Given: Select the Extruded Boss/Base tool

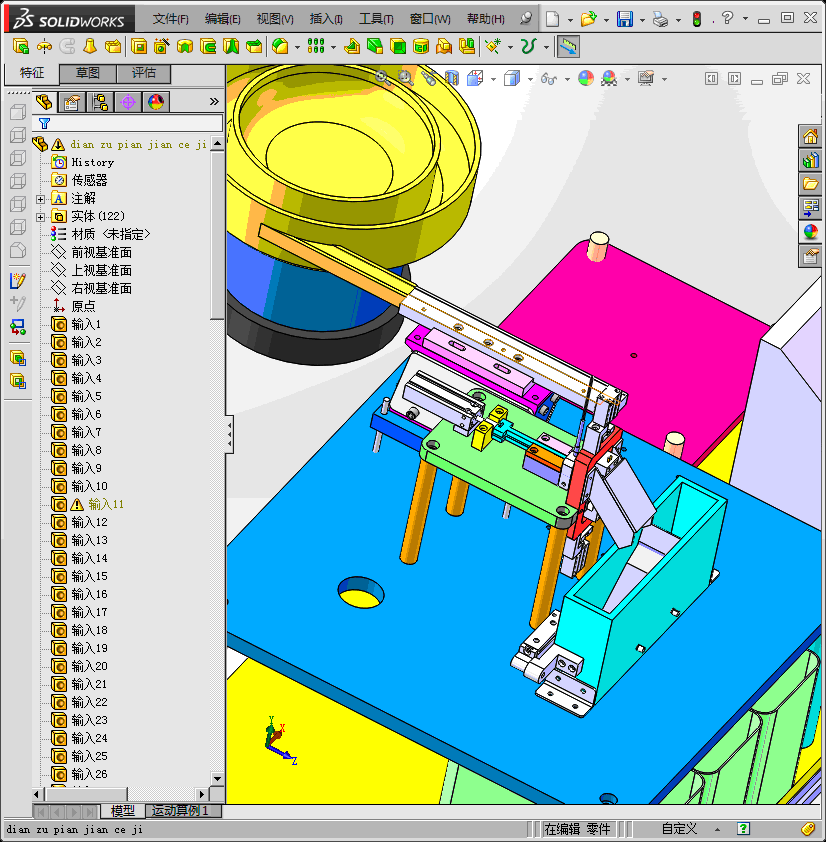Looking at the screenshot, I should point(20,47).
